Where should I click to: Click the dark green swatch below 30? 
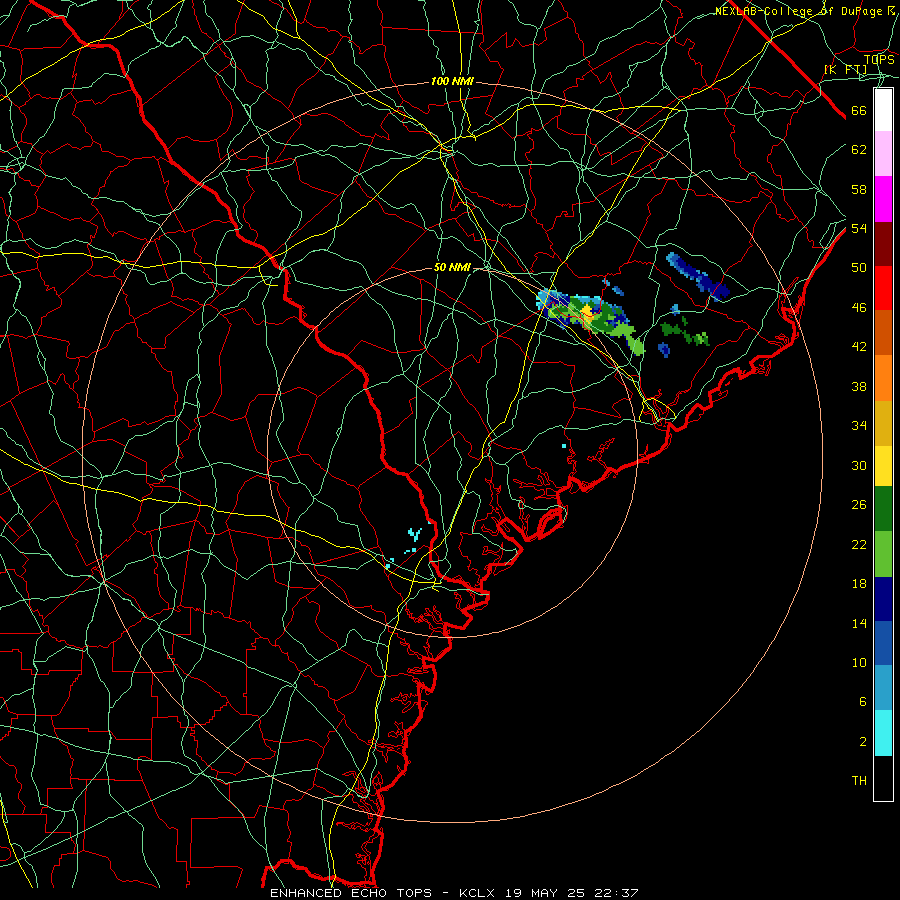pyautogui.click(x=883, y=509)
